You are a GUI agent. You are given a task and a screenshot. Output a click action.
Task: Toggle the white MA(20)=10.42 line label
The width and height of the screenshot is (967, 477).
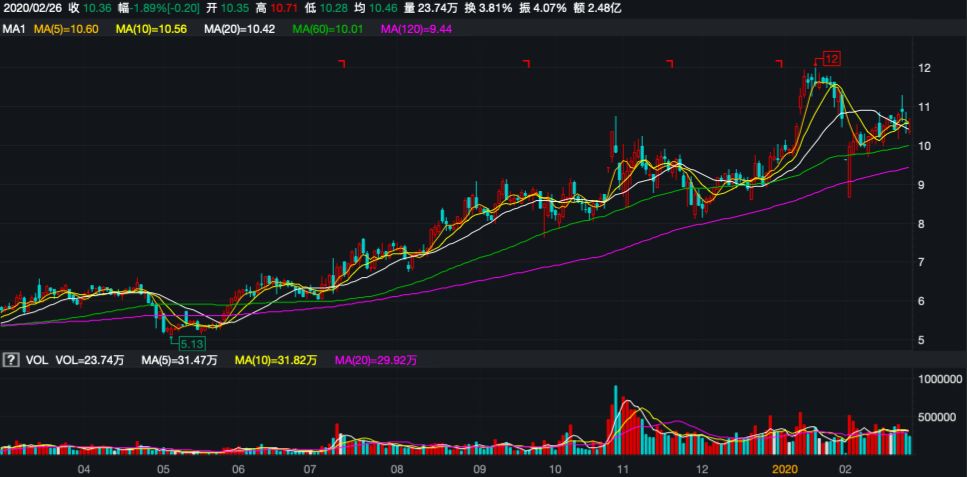(240, 30)
